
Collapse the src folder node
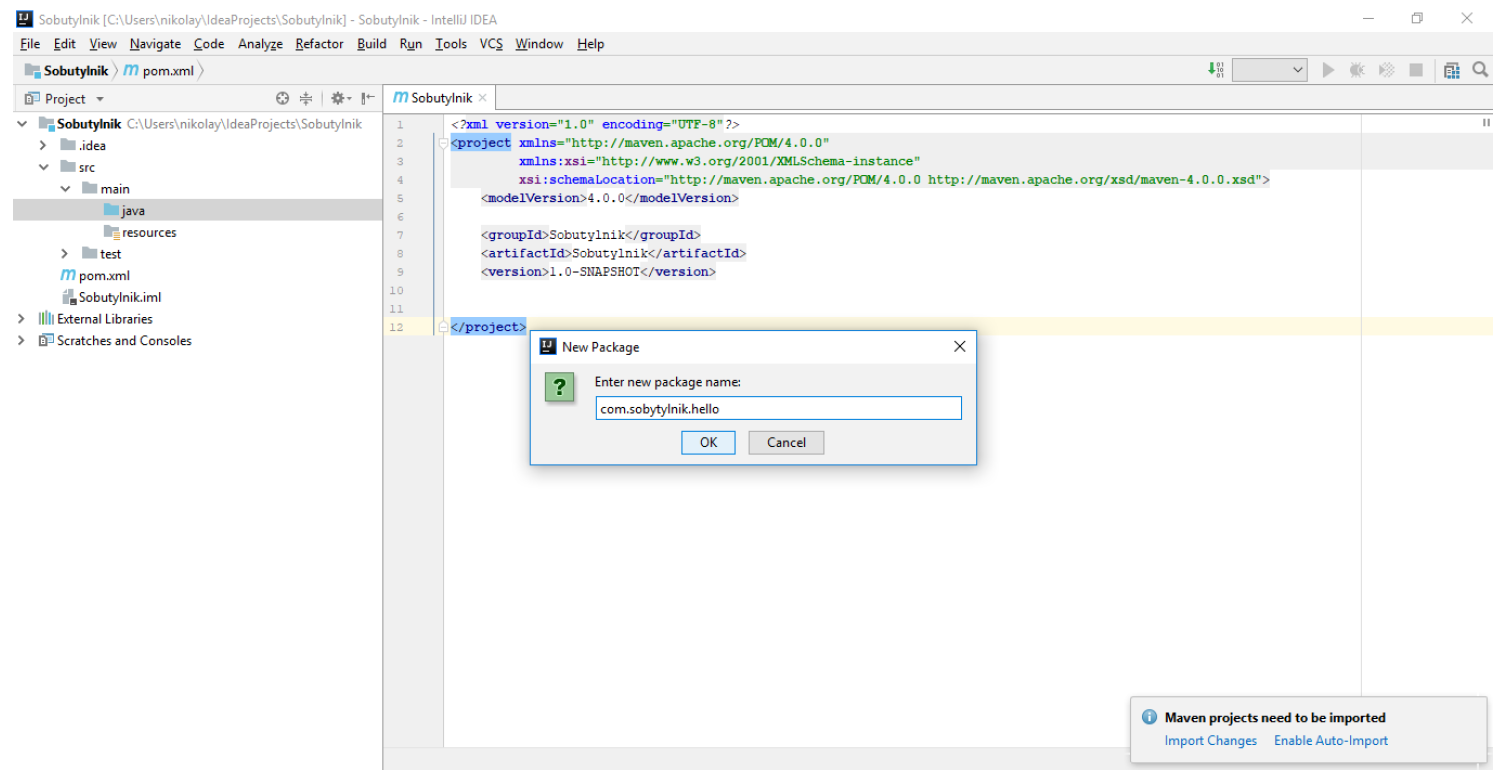(43, 167)
